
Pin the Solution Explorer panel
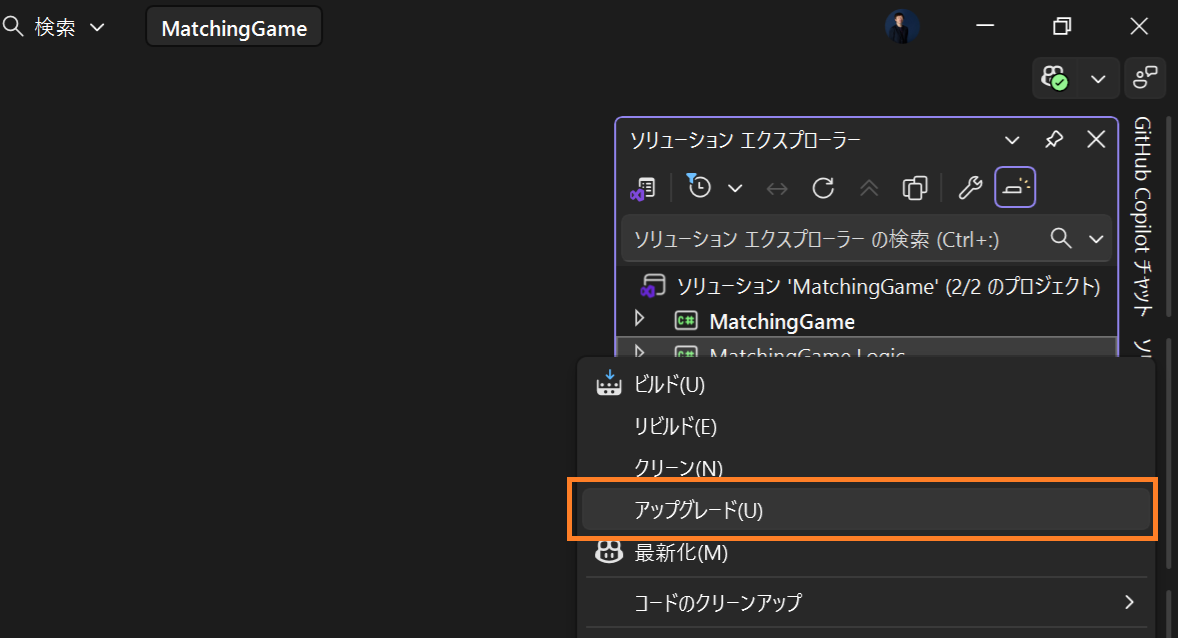tap(1053, 139)
